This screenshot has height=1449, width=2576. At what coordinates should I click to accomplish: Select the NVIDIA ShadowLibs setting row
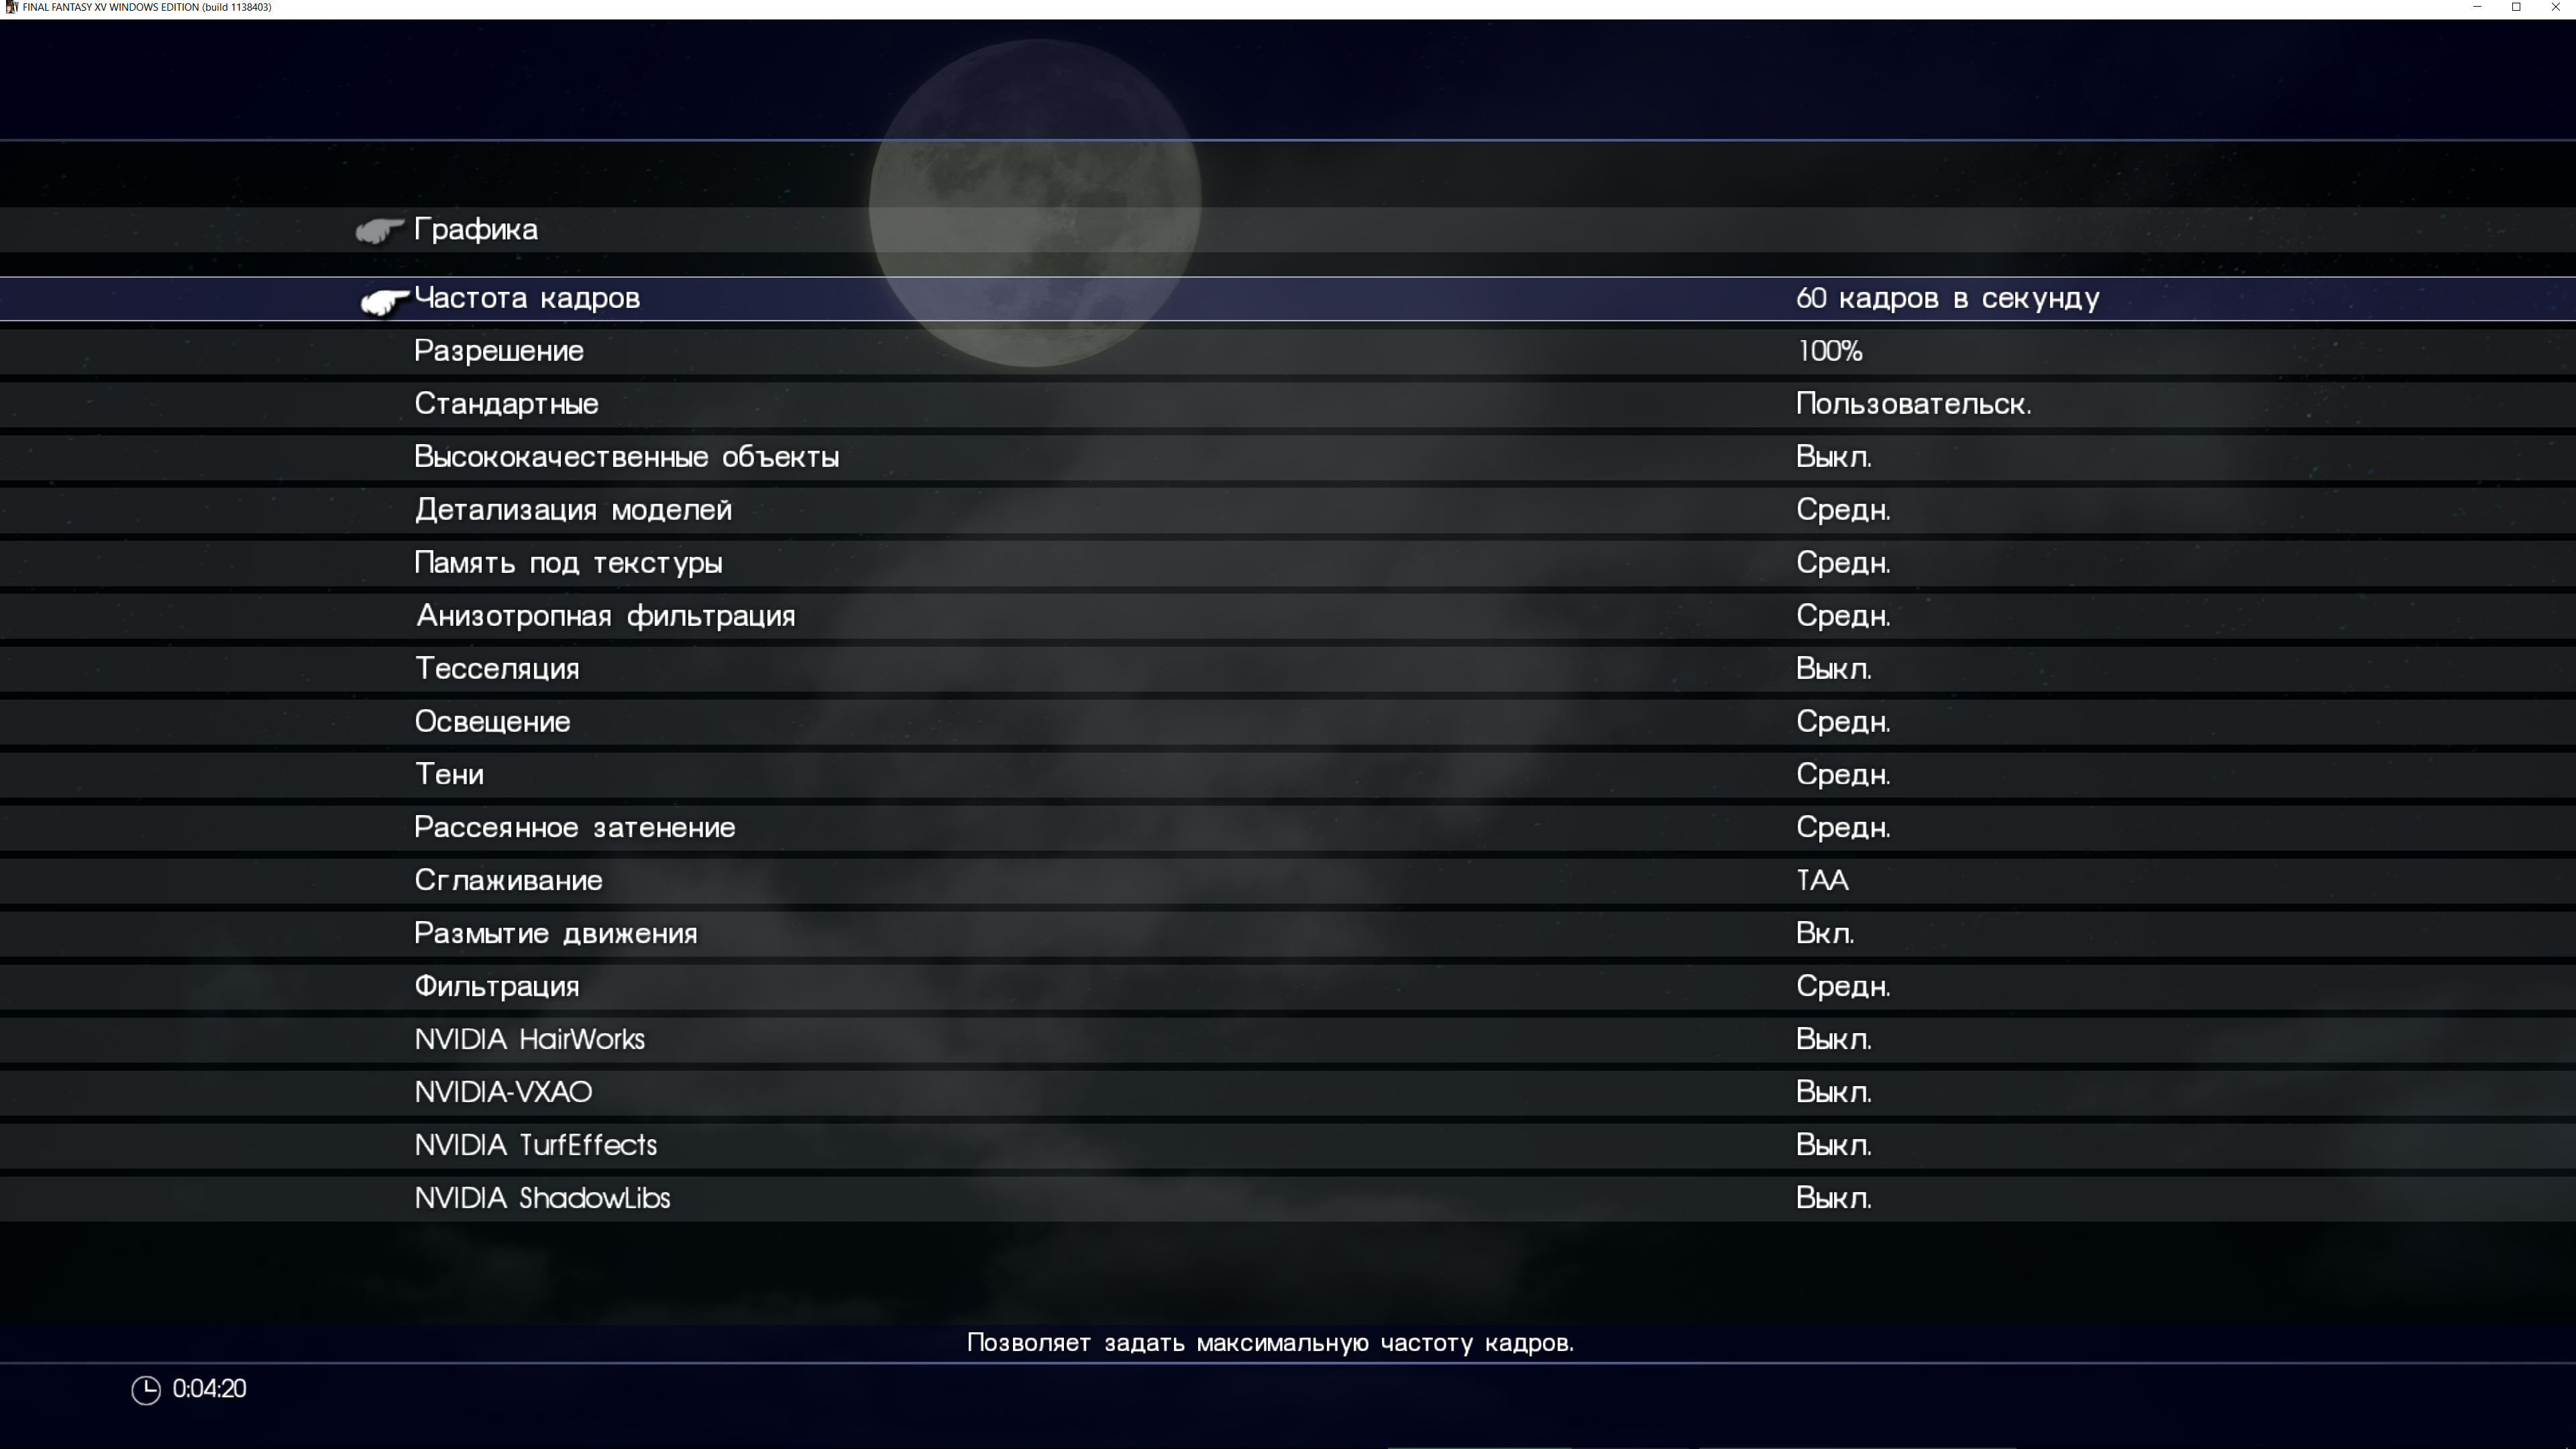click(x=542, y=1198)
